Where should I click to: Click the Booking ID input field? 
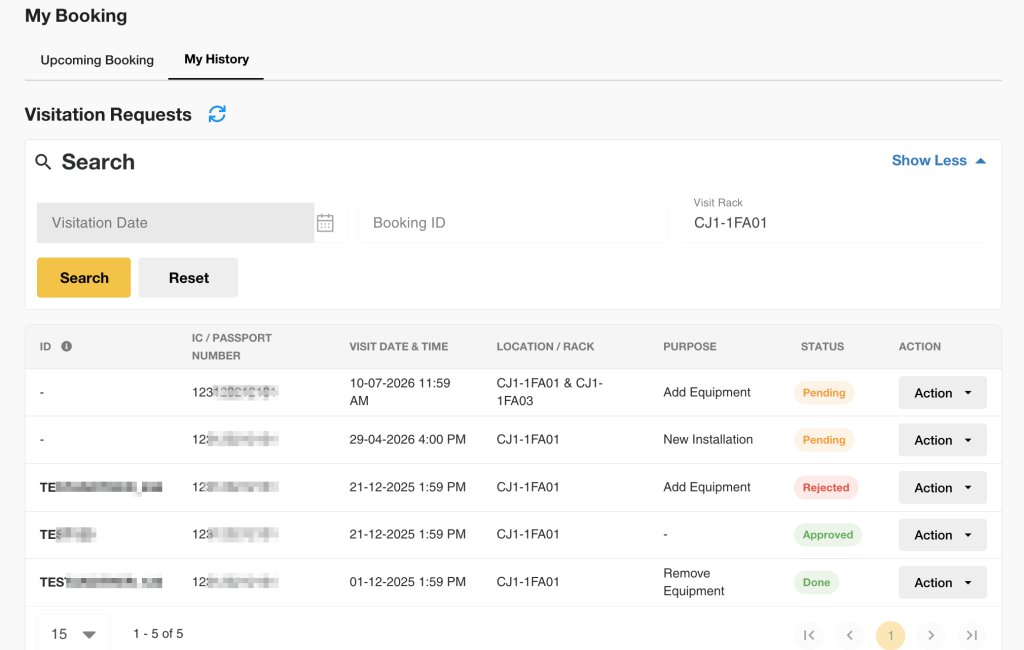click(513, 223)
